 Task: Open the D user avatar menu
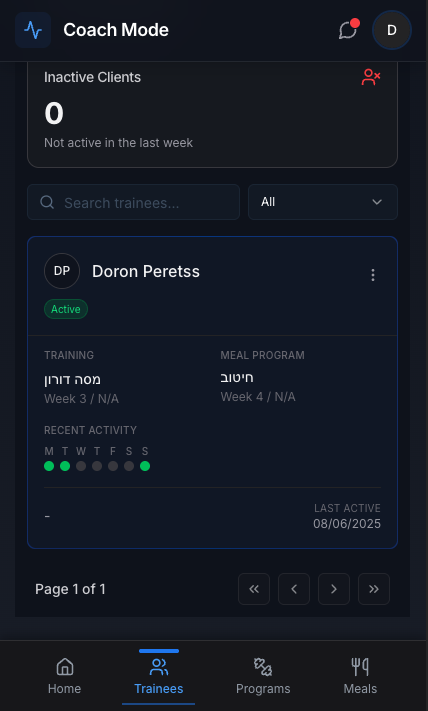[392, 30]
